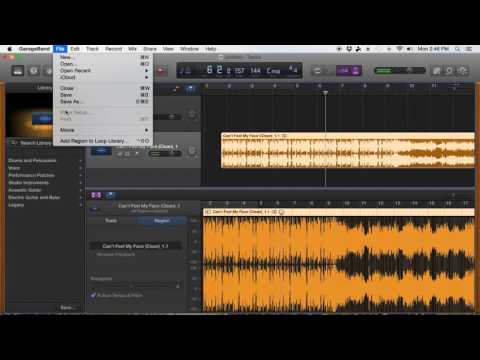
Task: Expand Open Recent submenu
Action: click(103, 70)
